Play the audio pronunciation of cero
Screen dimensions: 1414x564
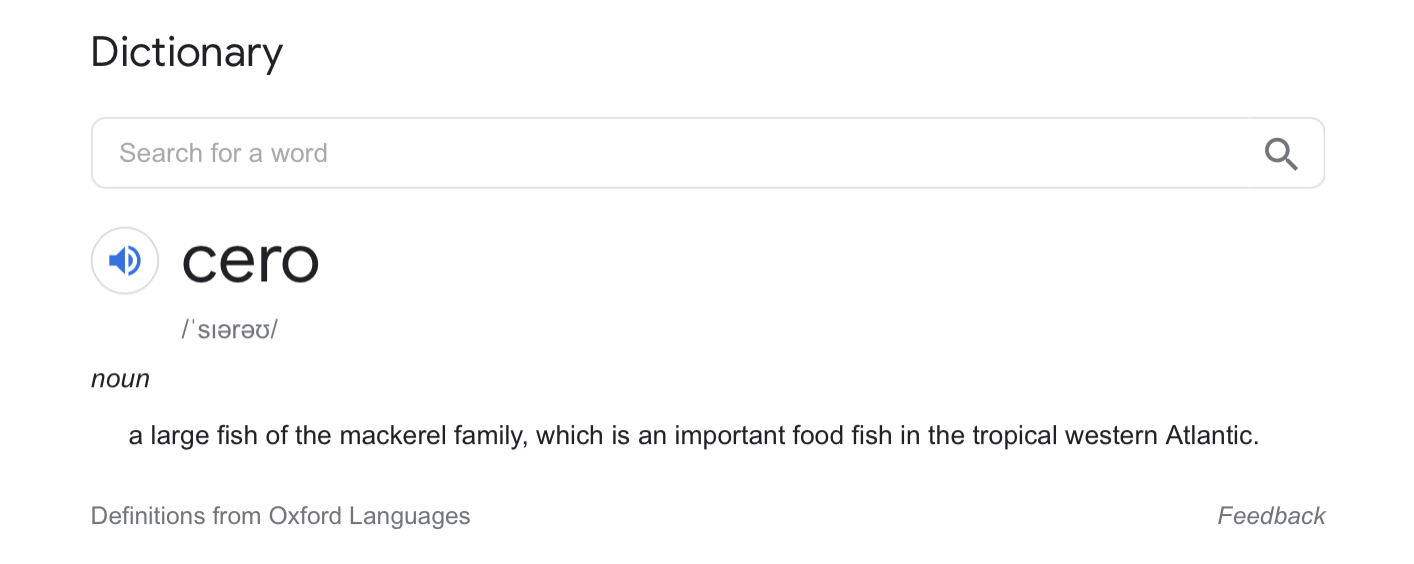coord(125,261)
